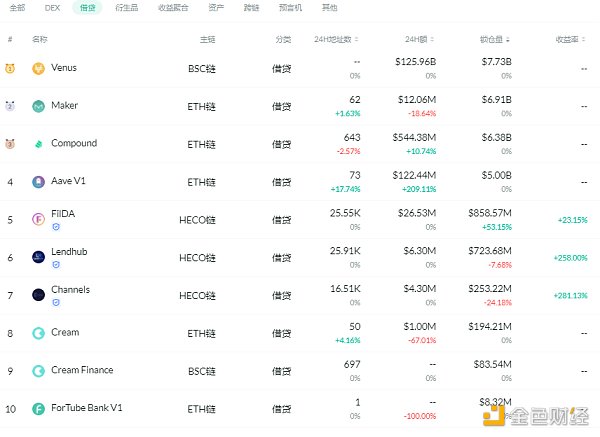Click Lendhub's 25.91K address count
Screen dimensions: 600x437
click(345, 251)
